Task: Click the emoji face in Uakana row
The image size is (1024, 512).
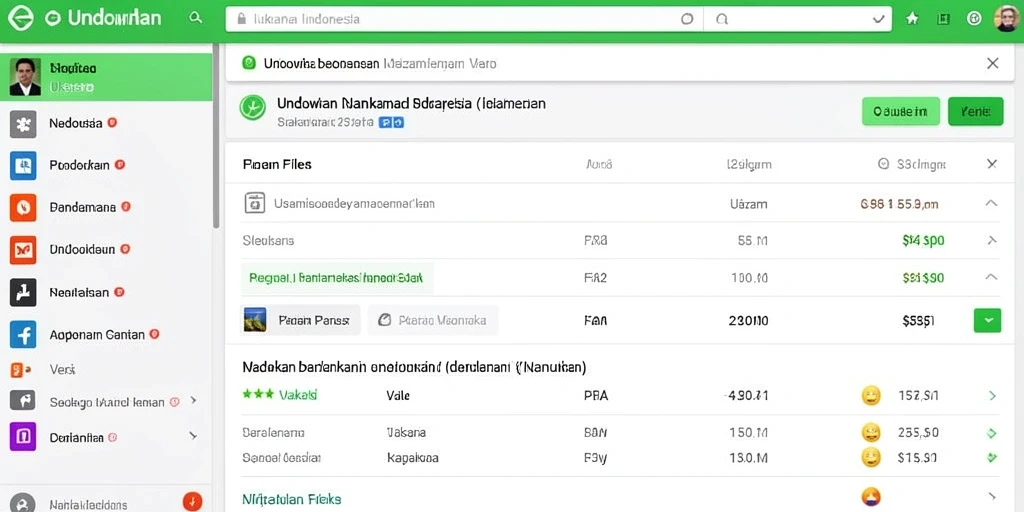Action: (871, 432)
